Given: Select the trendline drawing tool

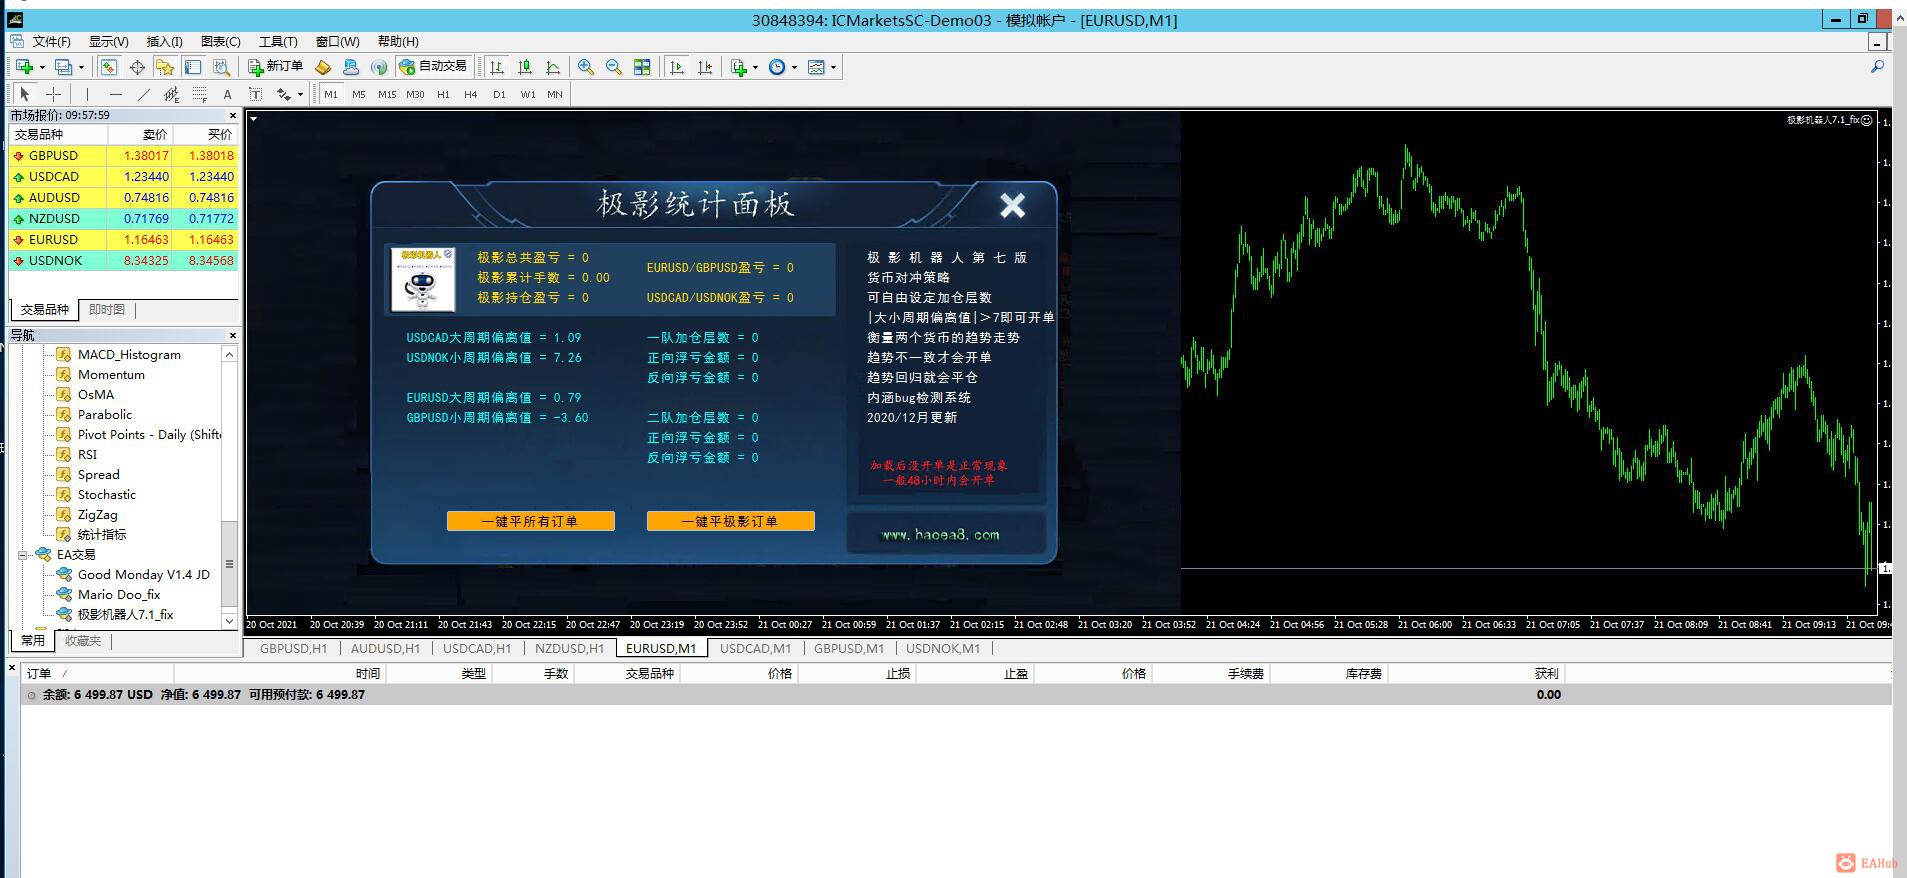Looking at the screenshot, I should click(144, 94).
